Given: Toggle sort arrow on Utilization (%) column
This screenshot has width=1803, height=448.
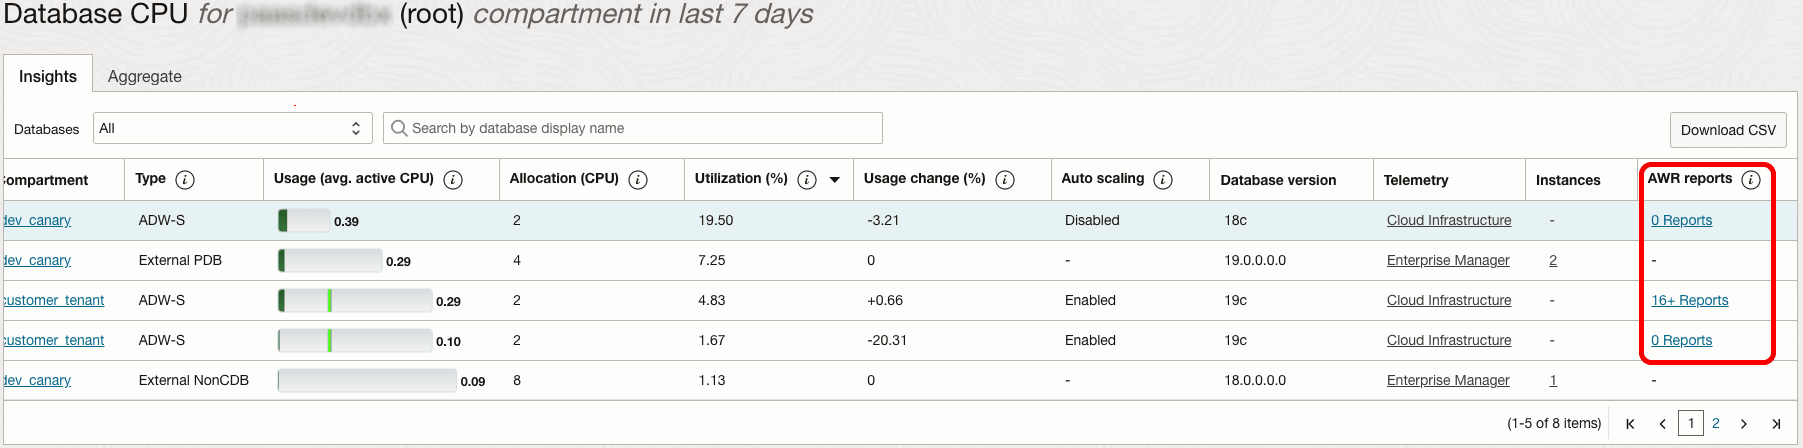Looking at the screenshot, I should 835,180.
